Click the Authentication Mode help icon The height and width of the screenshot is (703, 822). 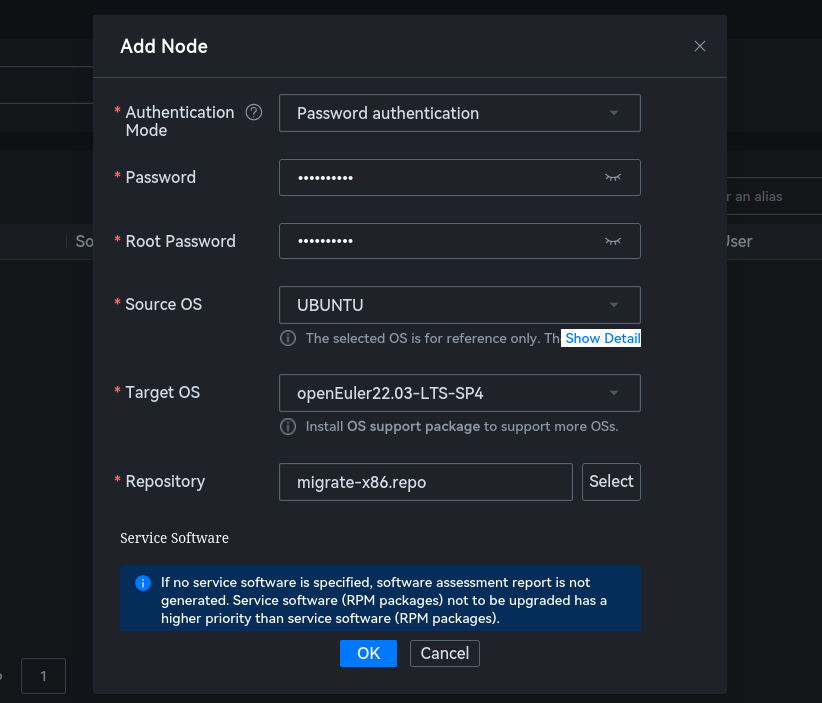pyautogui.click(x=254, y=112)
